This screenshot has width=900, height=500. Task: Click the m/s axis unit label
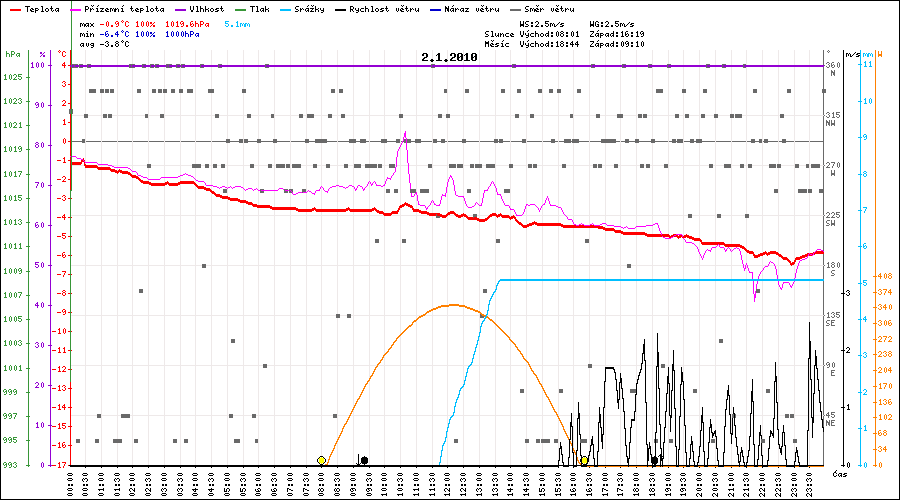[x=851, y=54]
